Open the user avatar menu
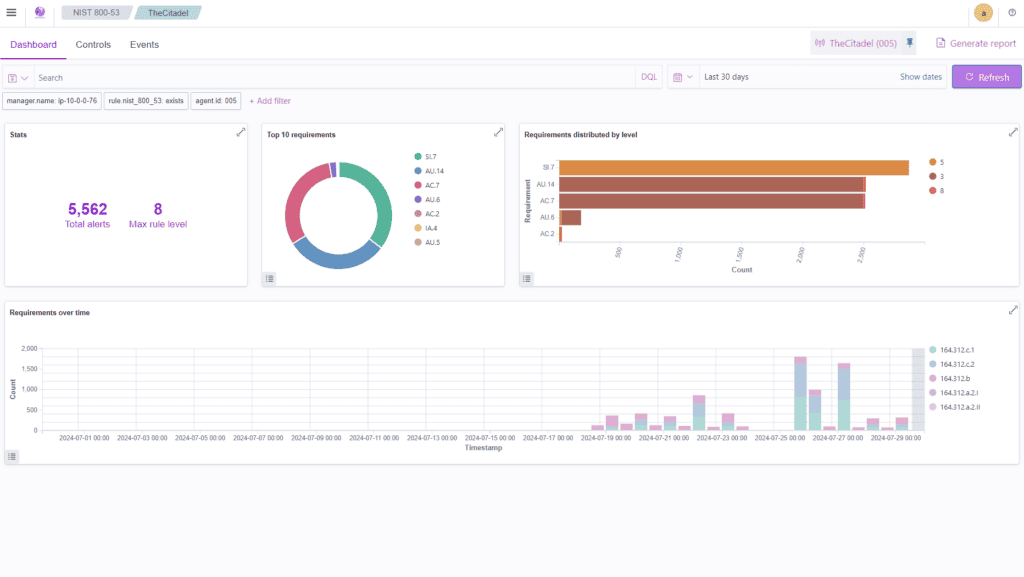The image size is (1024, 577). pos(983,13)
